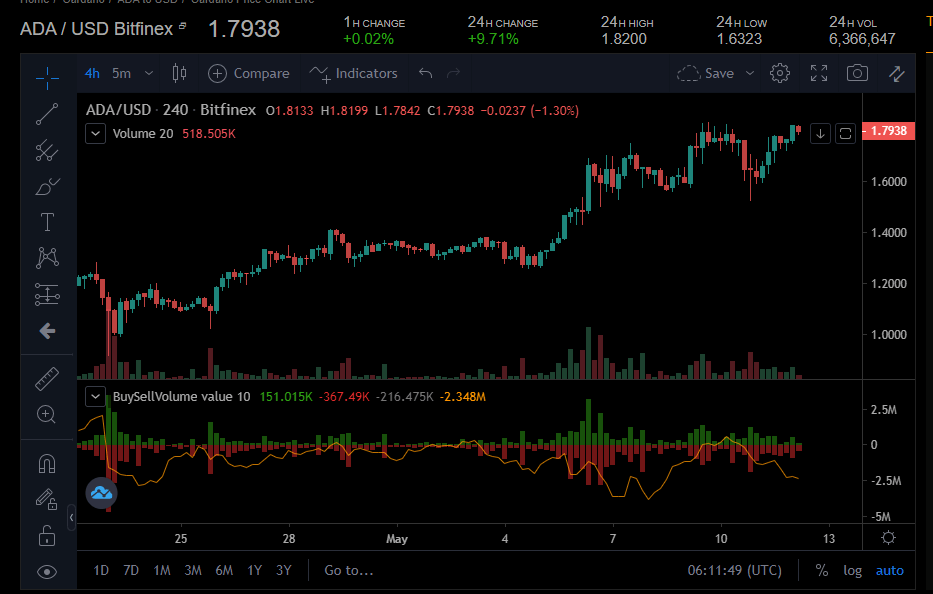Toggle logarithmic scale
The width and height of the screenshot is (933, 594).
tap(853, 570)
